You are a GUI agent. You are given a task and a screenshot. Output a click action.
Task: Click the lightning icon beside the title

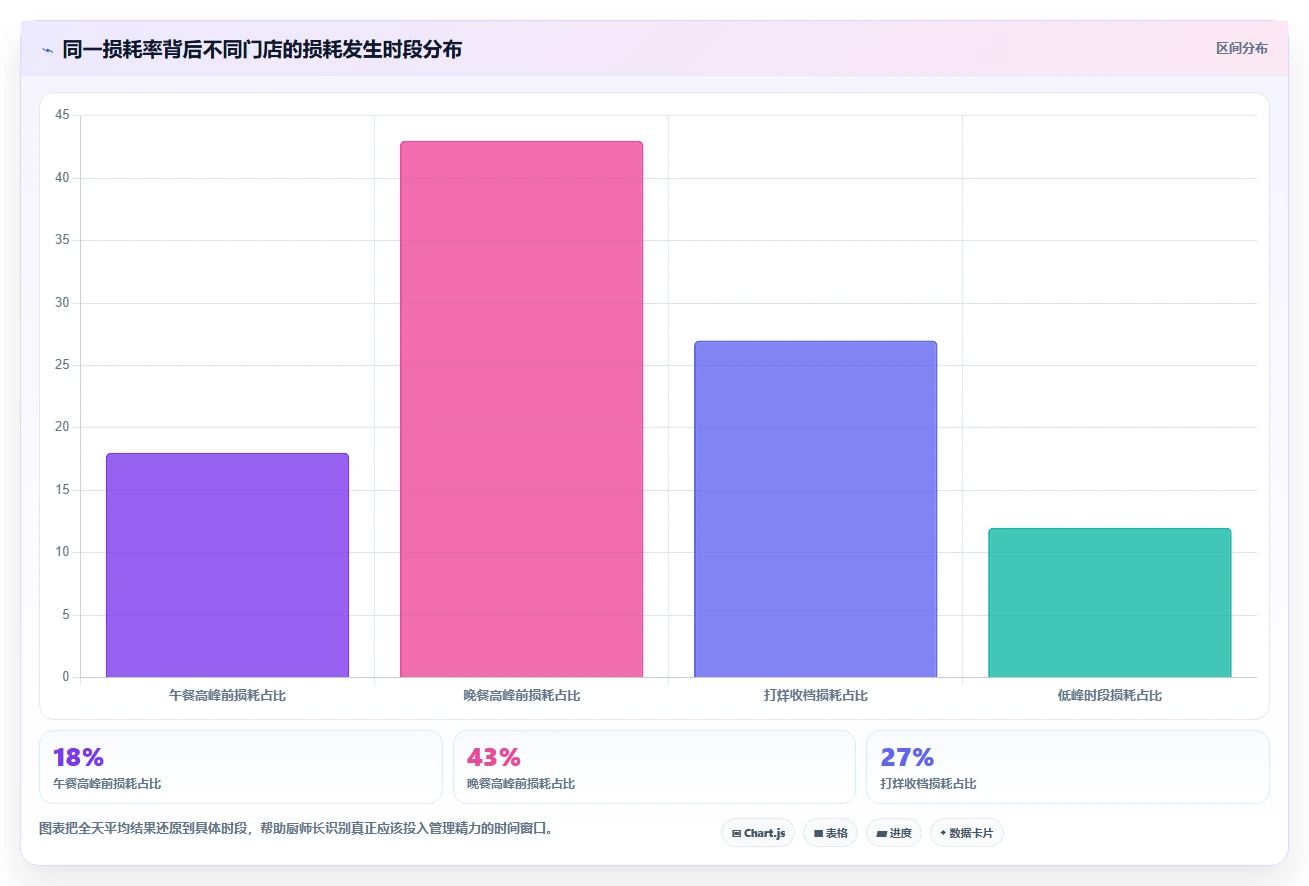(x=47, y=50)
